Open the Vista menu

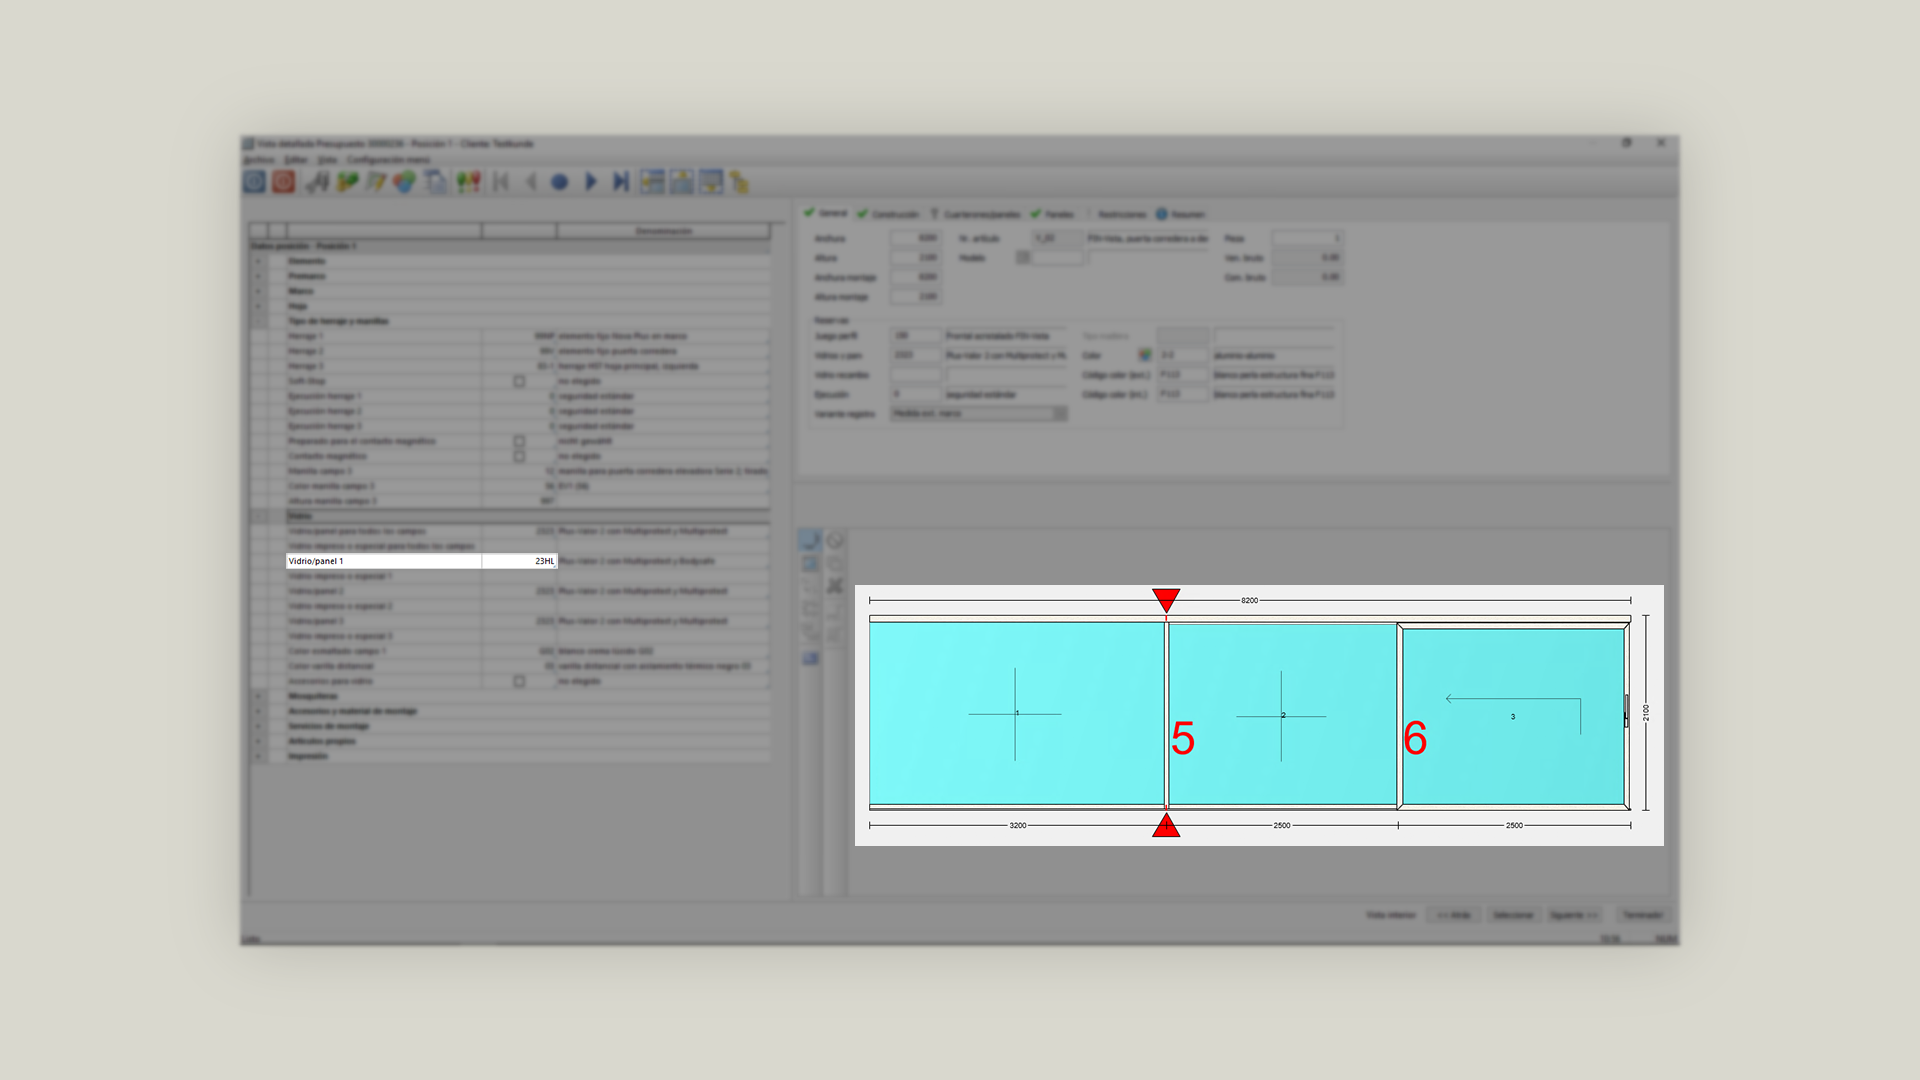pos(327,159)
